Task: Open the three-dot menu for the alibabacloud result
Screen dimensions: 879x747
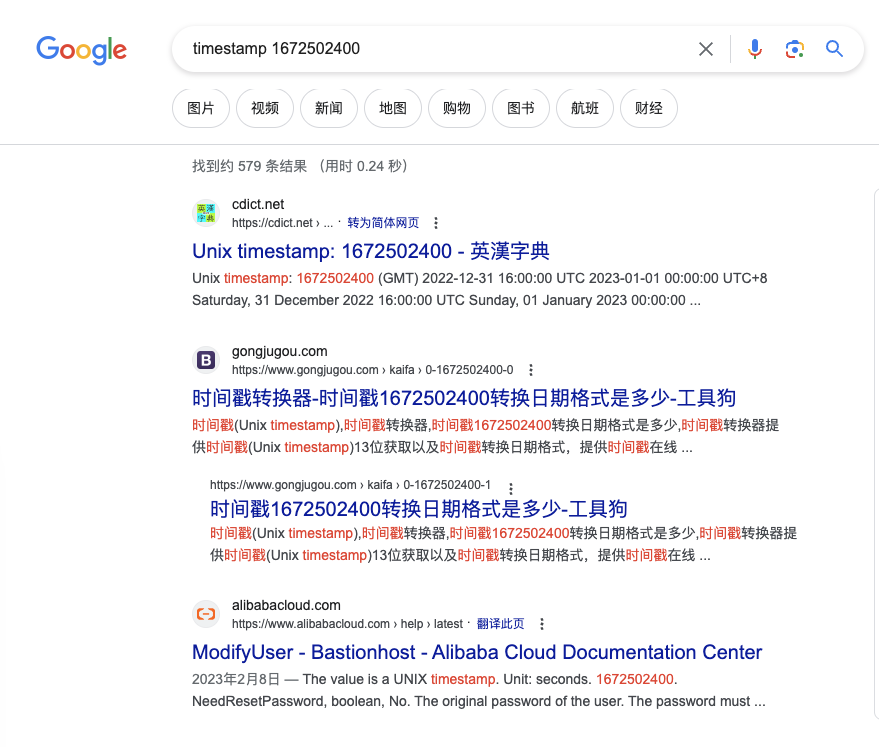Action: pyautogui.click(x=541, y=623)
